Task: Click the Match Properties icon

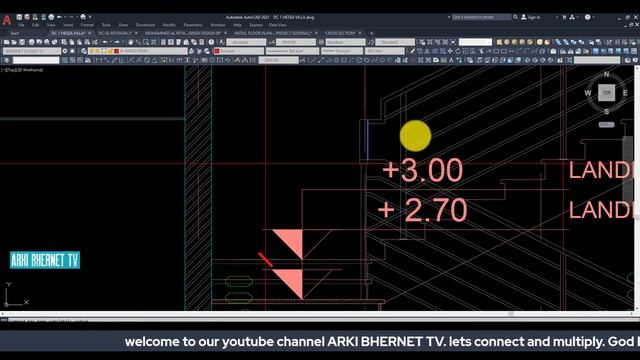Action: (x=87, y=42)
